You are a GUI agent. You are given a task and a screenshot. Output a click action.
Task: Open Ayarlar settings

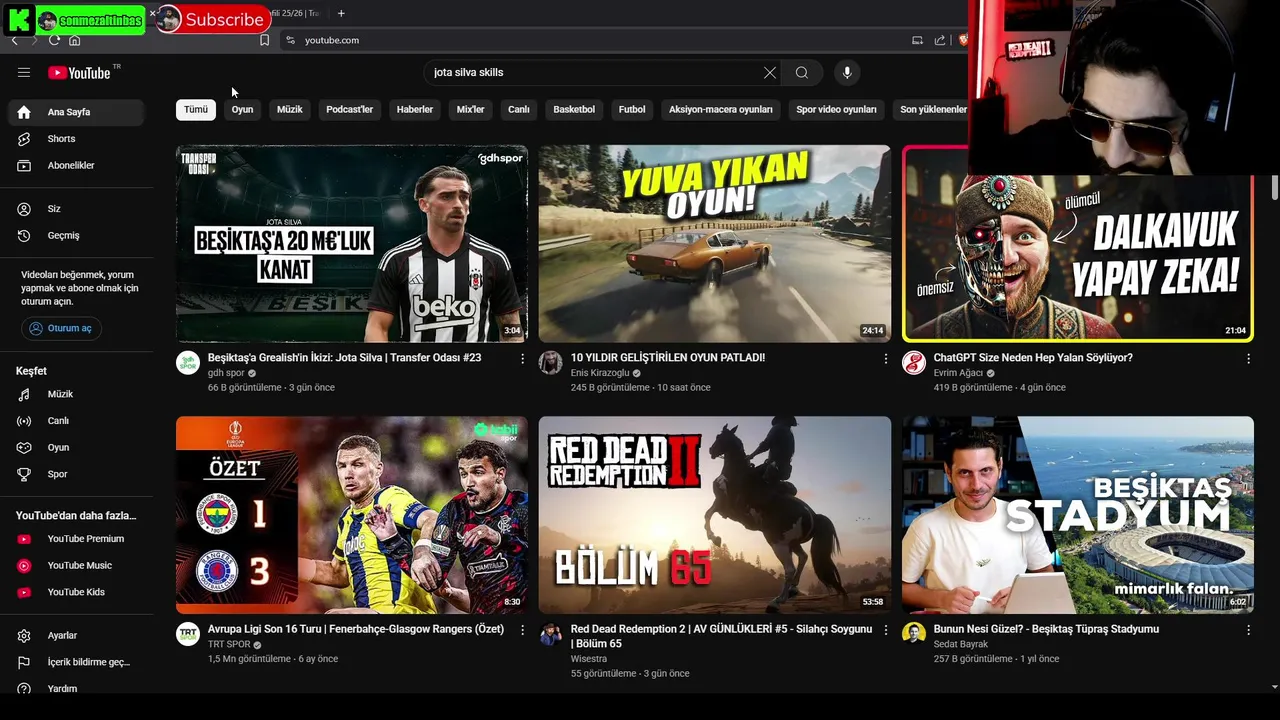[76, 635]
